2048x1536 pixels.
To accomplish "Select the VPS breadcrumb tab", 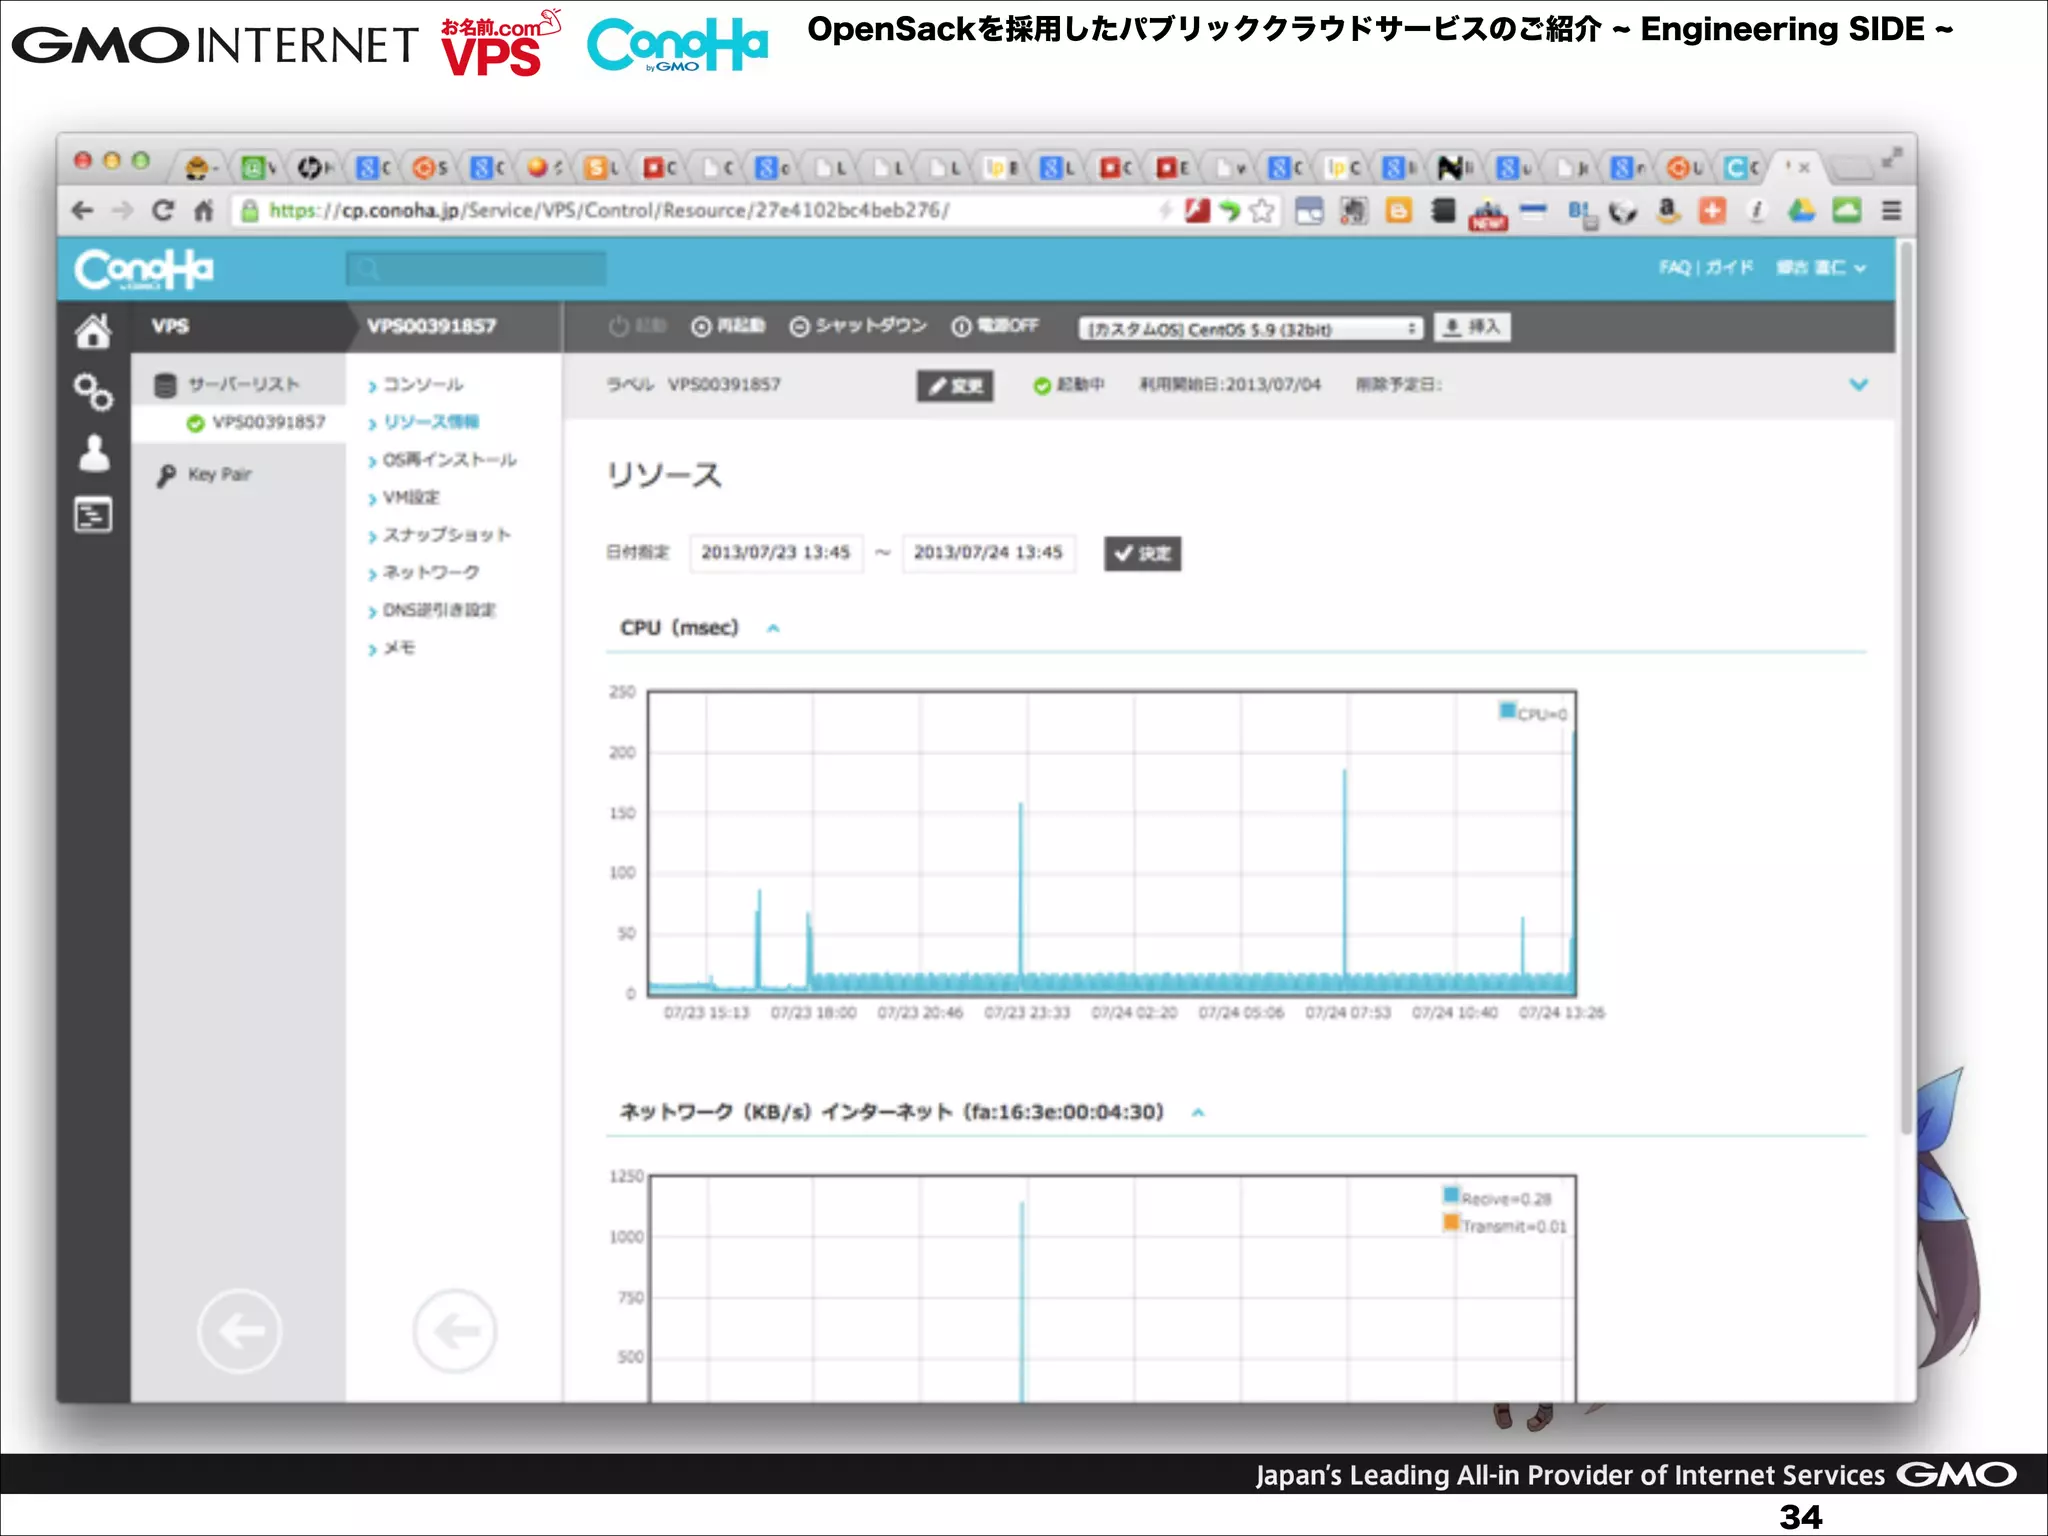I will click(170, 326).
